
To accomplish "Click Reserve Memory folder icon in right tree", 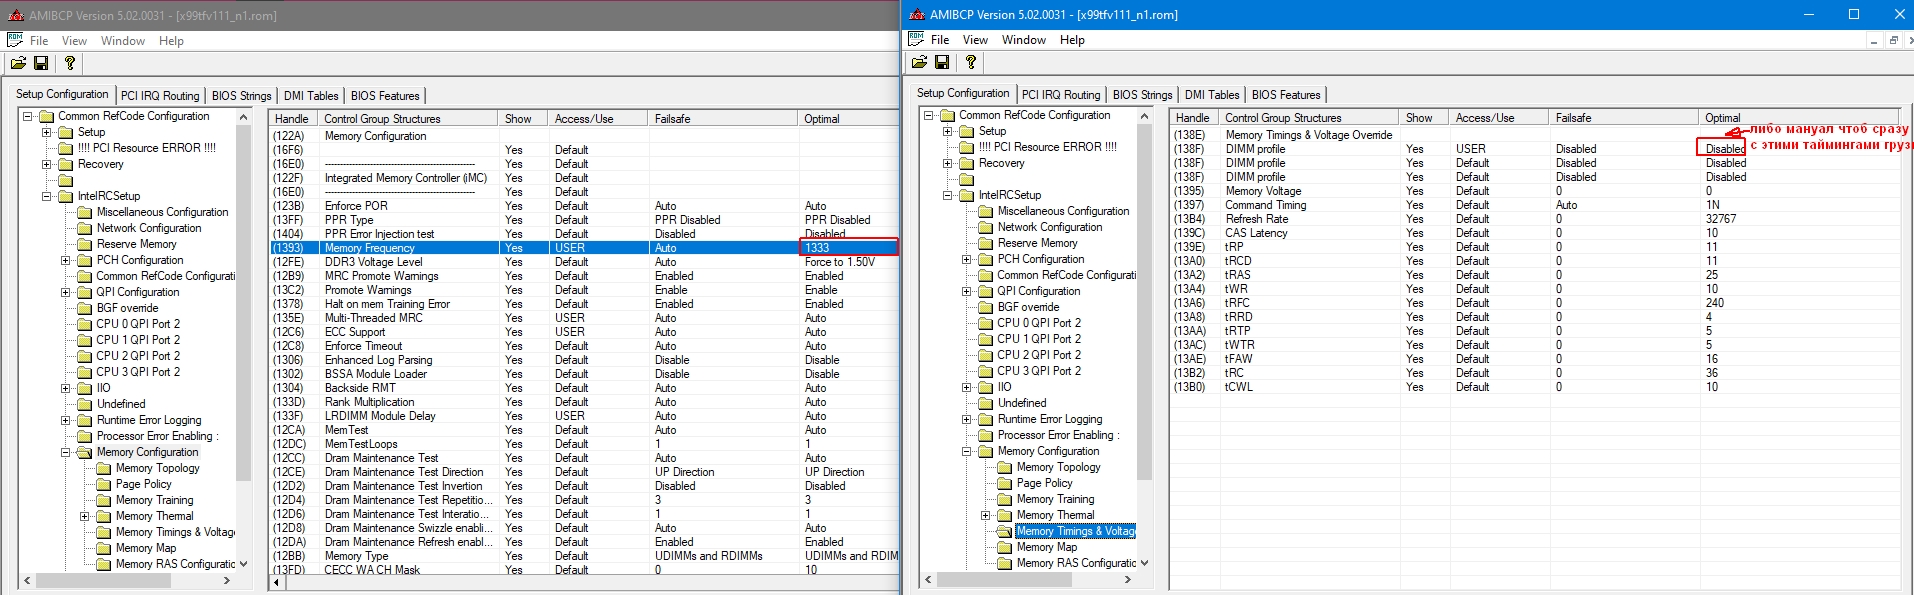I will click(986, 243).
